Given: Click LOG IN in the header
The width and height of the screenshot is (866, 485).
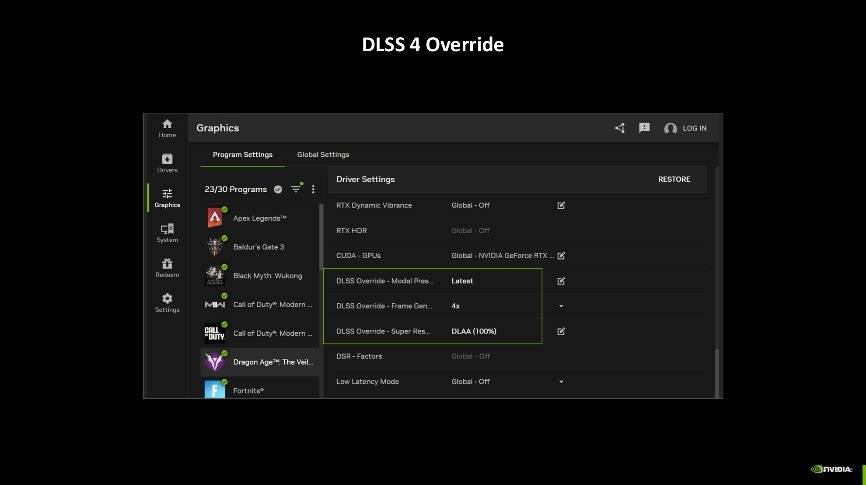Looking at the screenshot, I should [686, 128].
